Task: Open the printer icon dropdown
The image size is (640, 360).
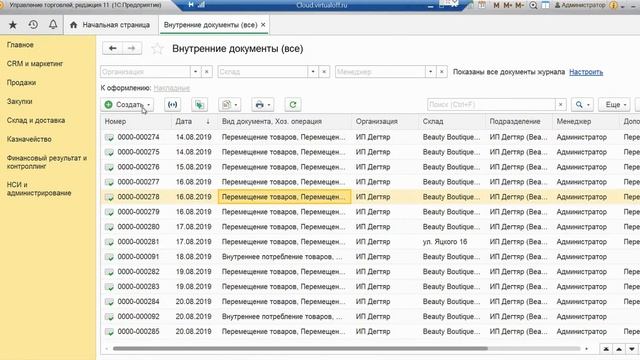Action: (262, 105)
